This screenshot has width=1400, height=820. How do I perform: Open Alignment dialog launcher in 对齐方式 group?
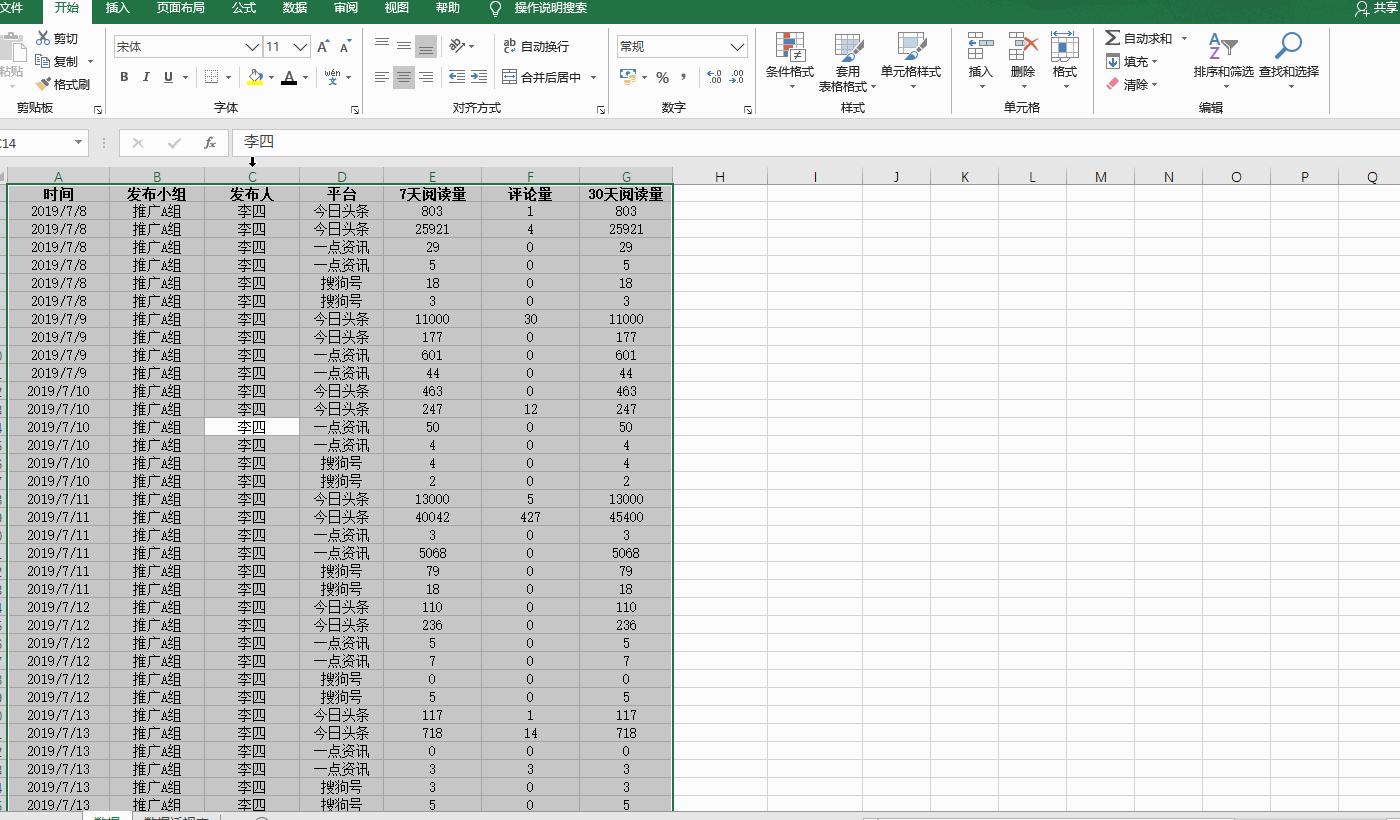pyautogui.click(x=601, y=109)
